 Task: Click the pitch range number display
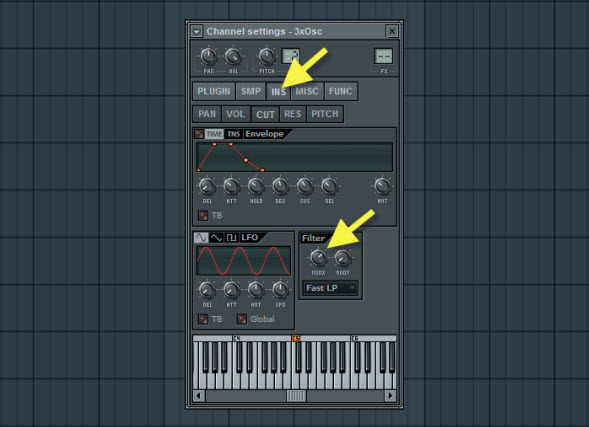291,56
